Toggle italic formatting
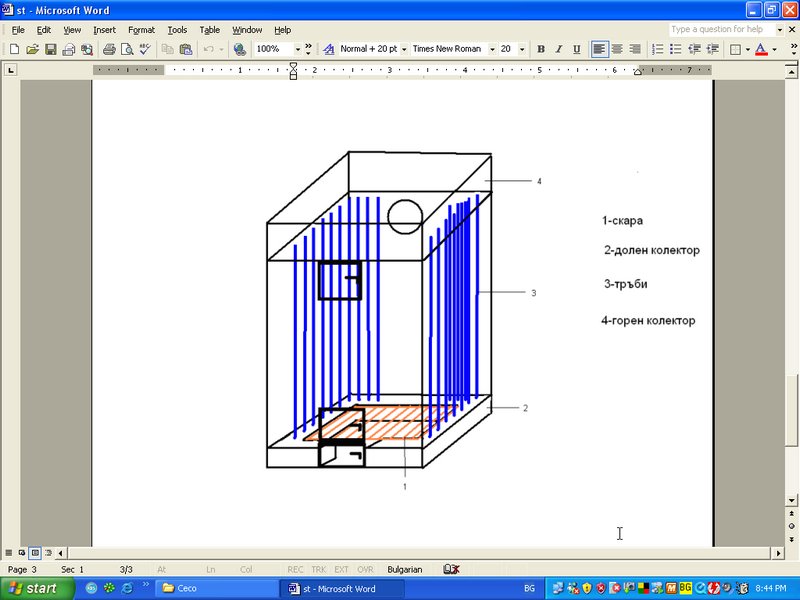The width and height of the screenshot is (800, 600). pyautogui.click(x=558, y=49)
